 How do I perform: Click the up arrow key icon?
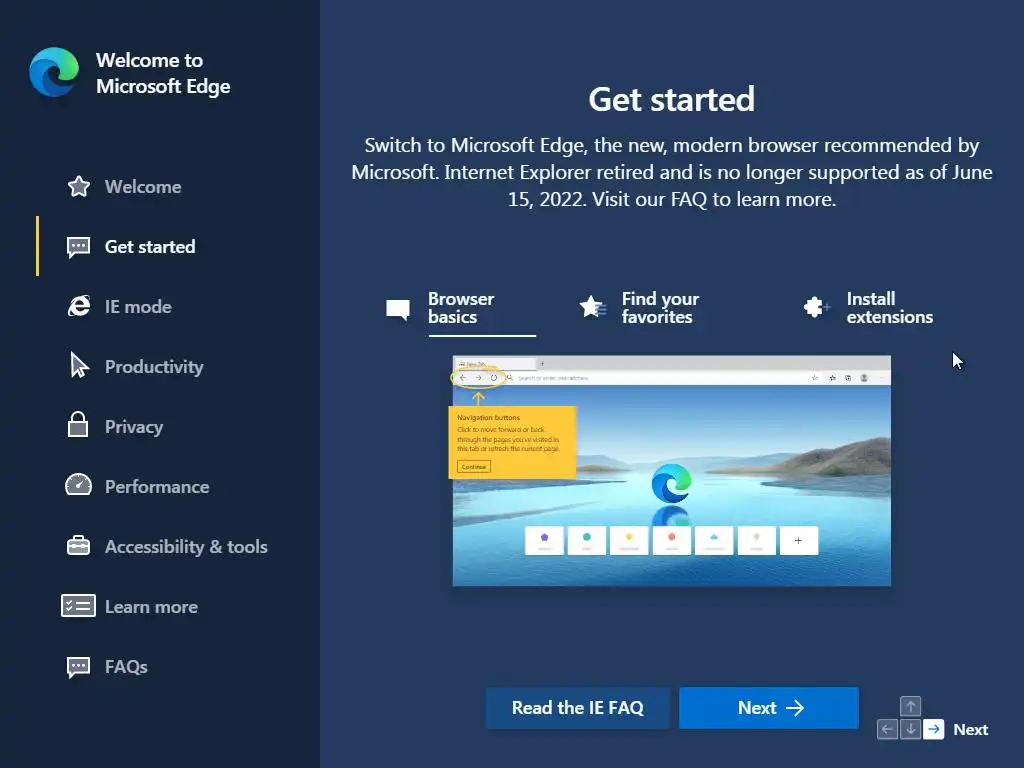point(910,706)
